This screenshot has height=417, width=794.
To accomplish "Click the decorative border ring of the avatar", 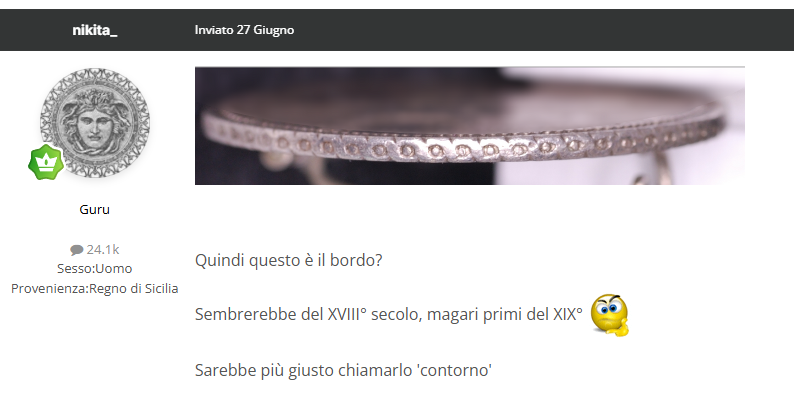I will click(95, 75).
